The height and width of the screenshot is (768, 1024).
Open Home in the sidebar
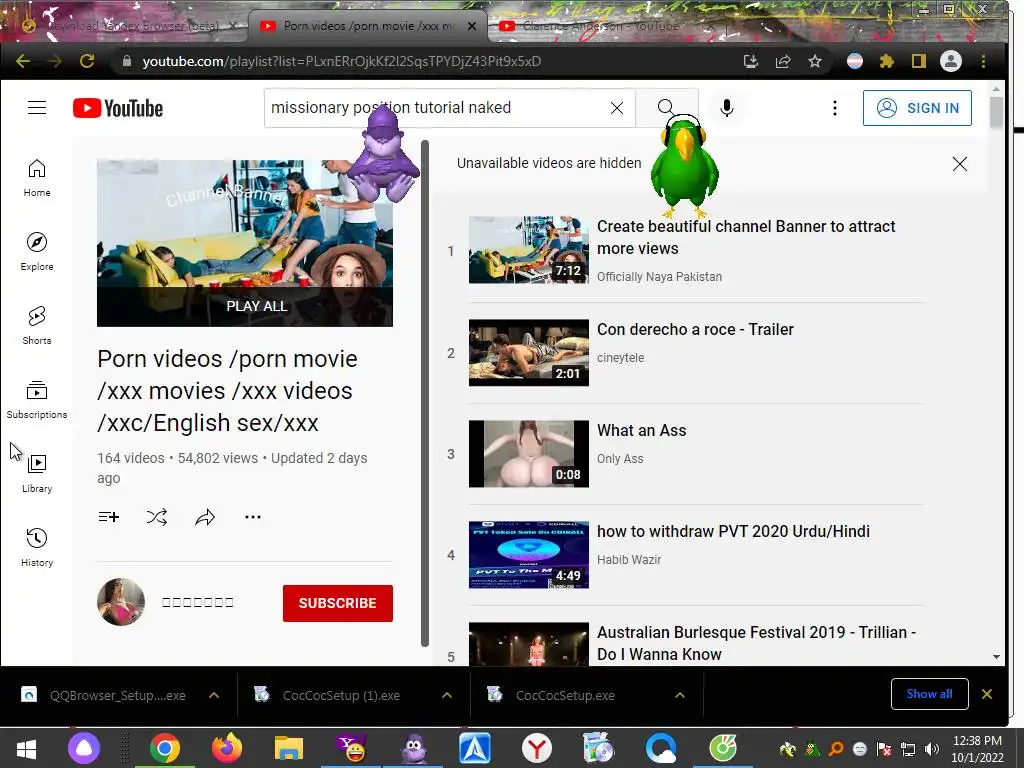click(37, 178)
